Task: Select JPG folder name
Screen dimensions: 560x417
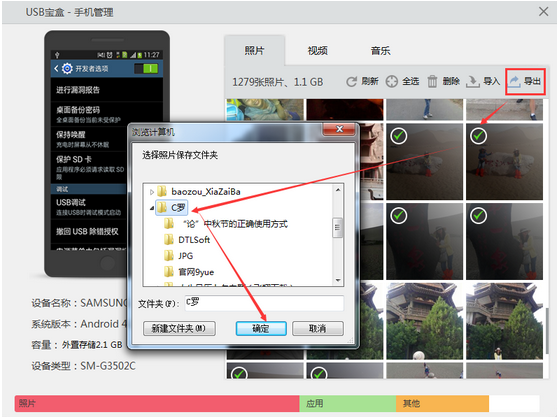Action: 185,256
